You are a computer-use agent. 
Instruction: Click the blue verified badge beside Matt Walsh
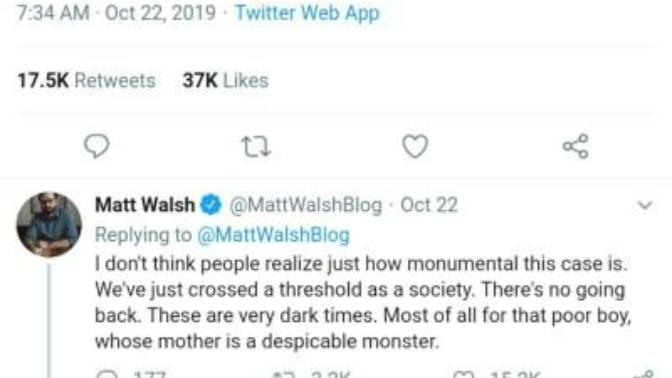click(211, 205)
